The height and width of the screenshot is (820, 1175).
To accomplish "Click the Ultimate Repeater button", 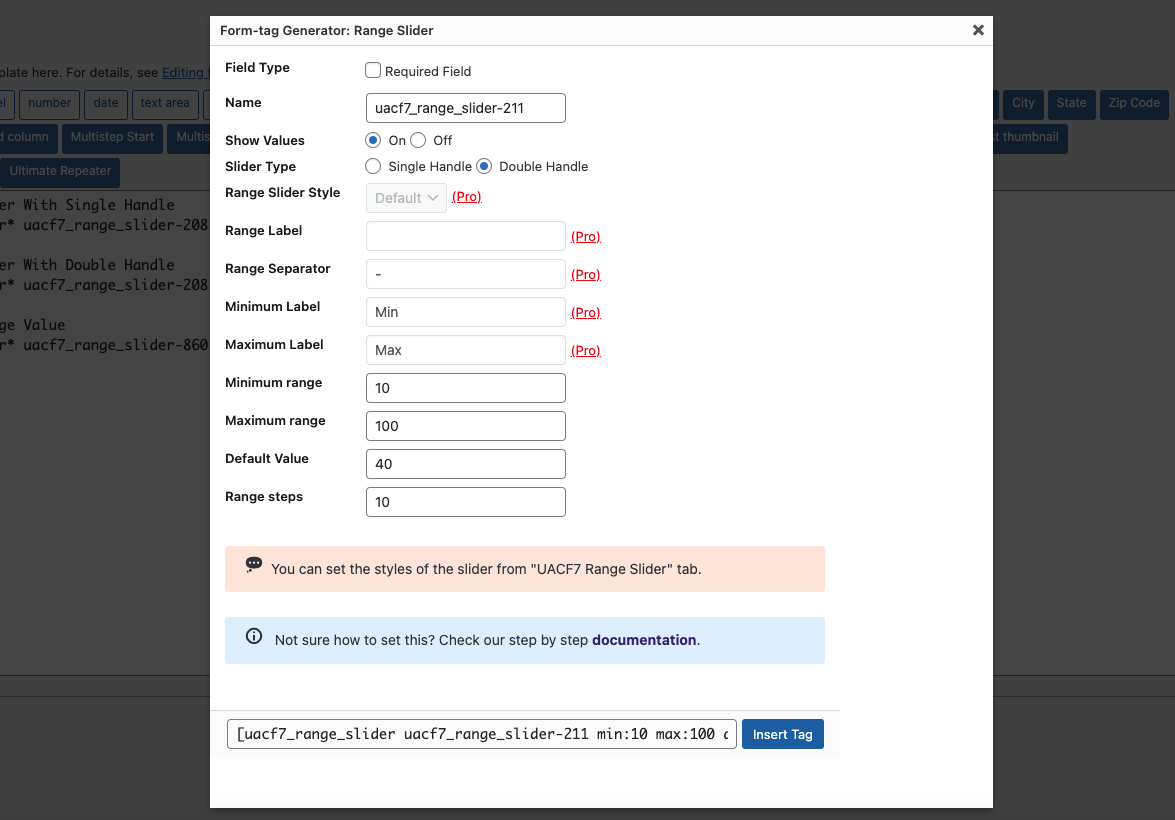I will 60,172.
